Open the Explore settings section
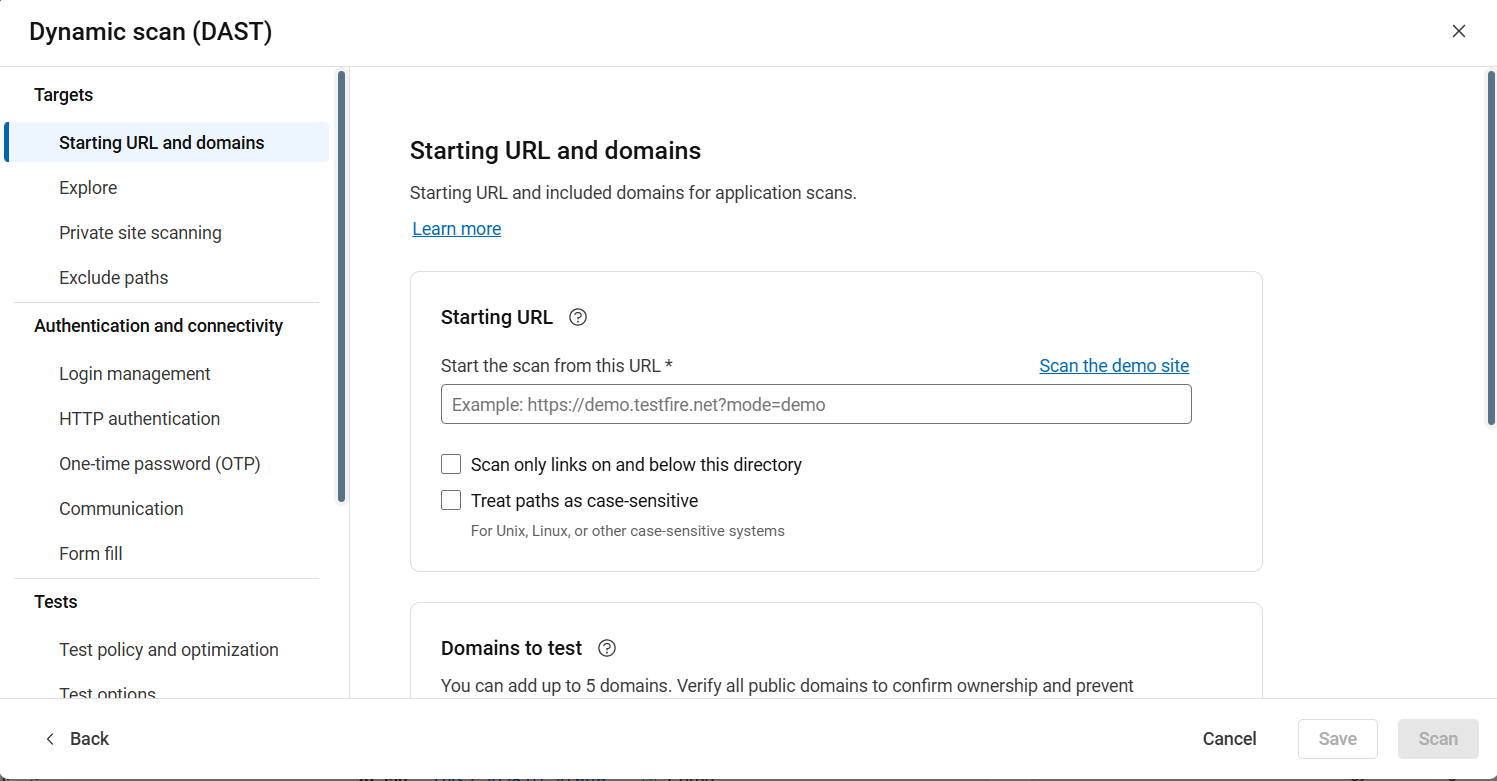This screenshot has width=1497, height=781. (x=88, y=188)
